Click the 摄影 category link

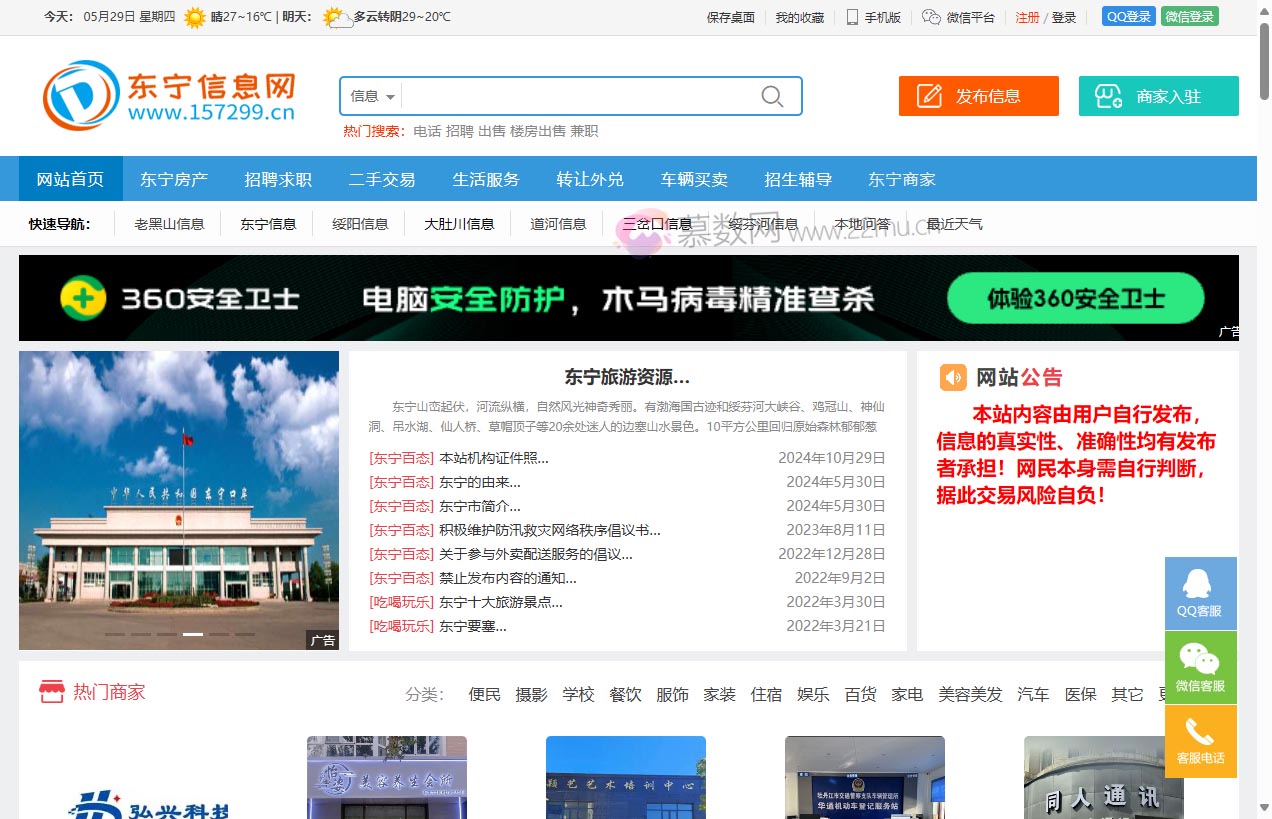tap(532, 694)
